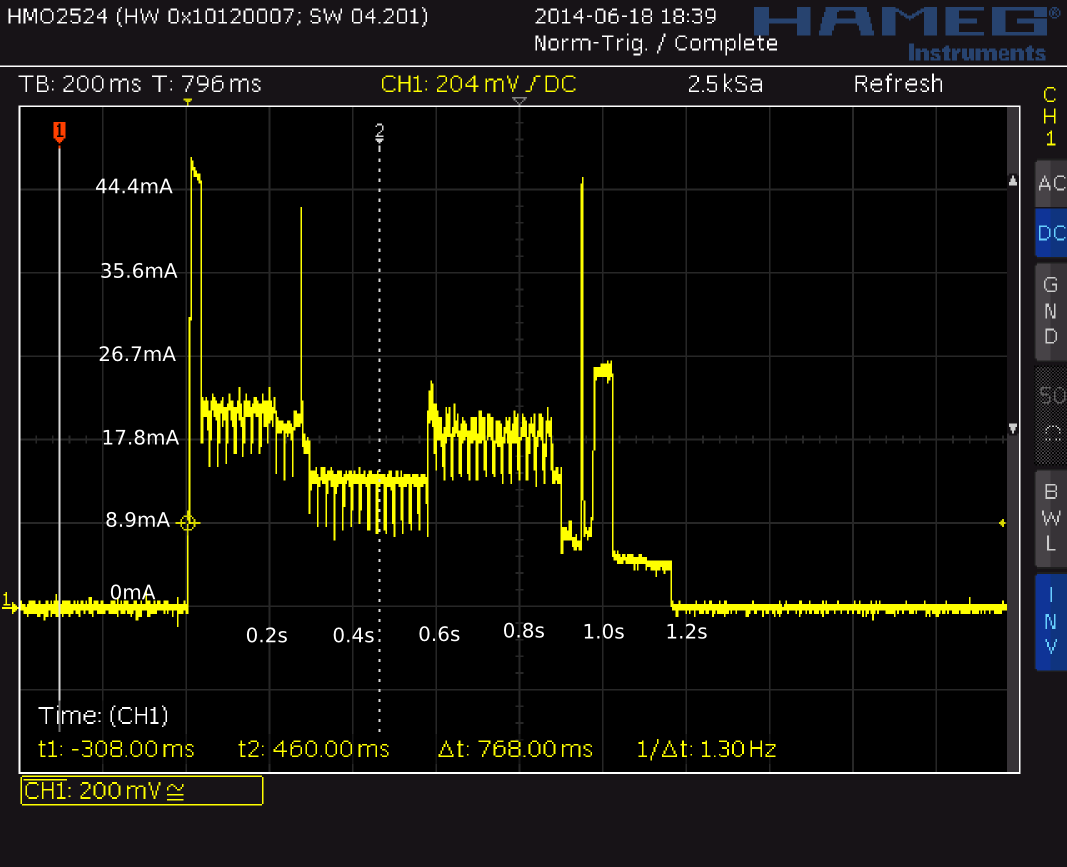Screen dimensions: 1067x867
Task: Click the TB: 200 ms timebase readout
Action: (x=80, y=84)
